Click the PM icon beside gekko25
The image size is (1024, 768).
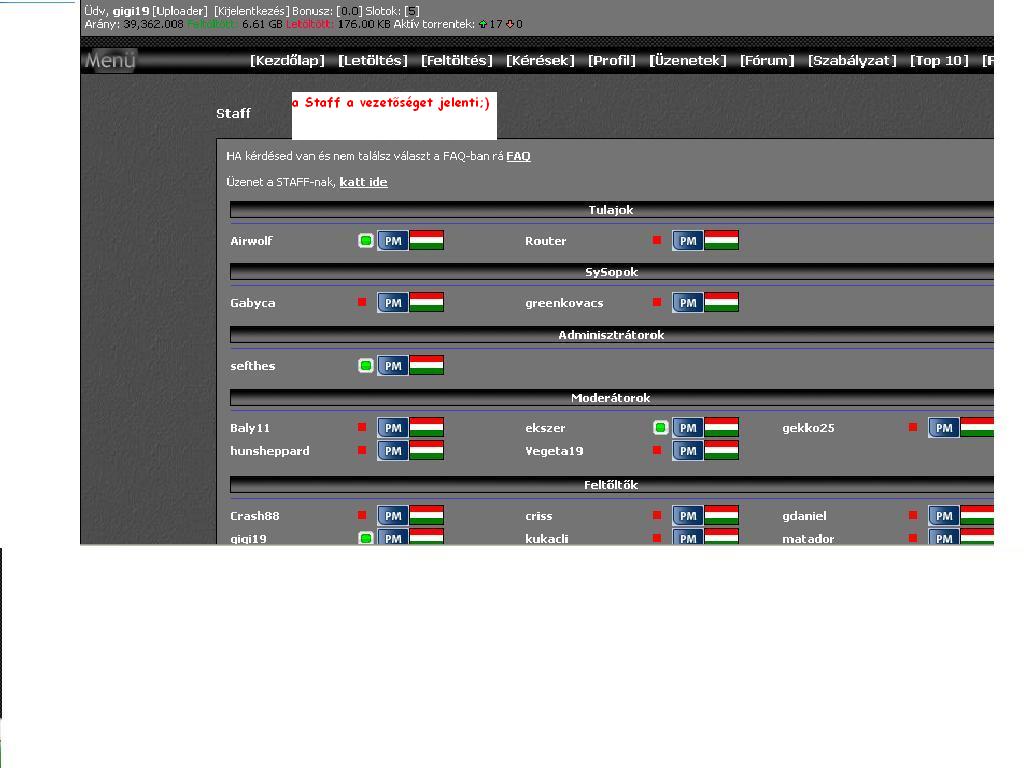point(943,428)
